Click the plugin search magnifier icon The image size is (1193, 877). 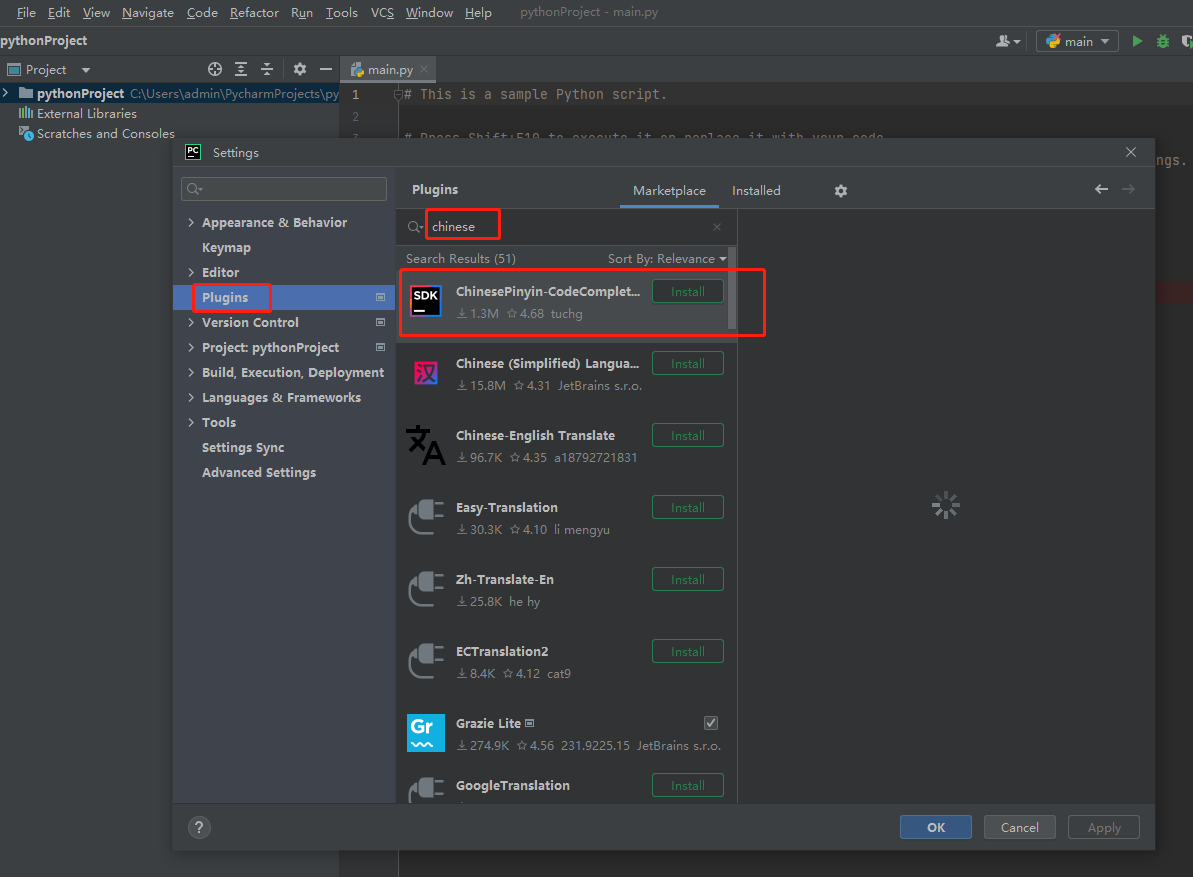pos(415,227)
